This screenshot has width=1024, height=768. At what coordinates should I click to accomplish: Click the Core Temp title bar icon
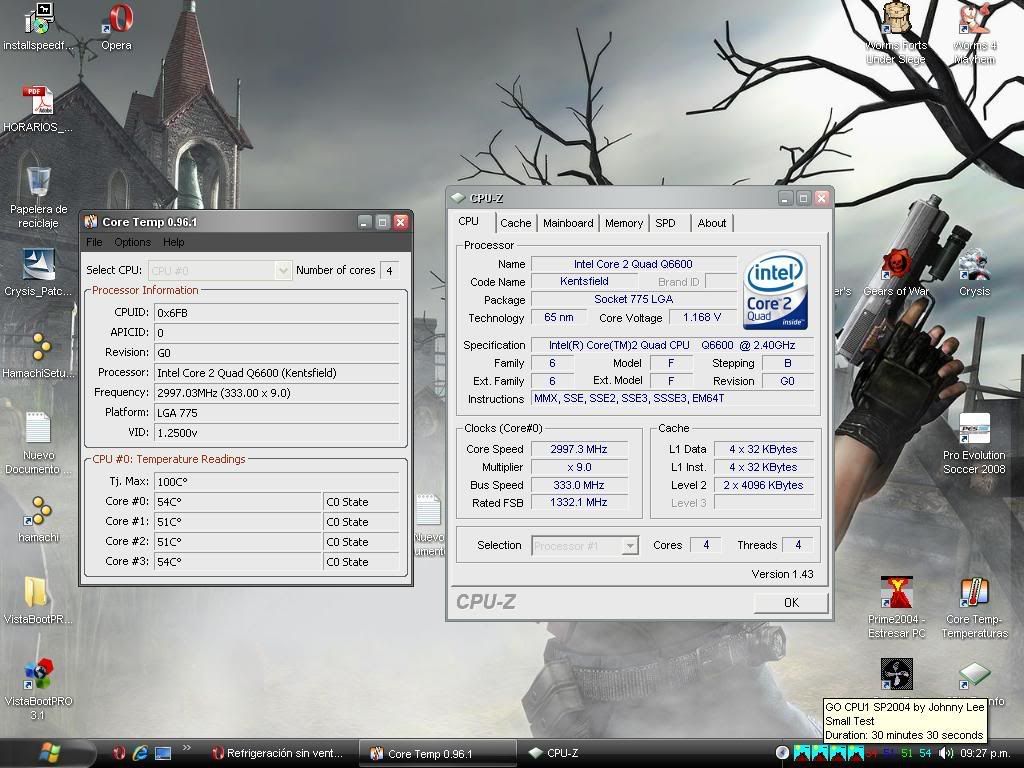click(x=91, y=222)
